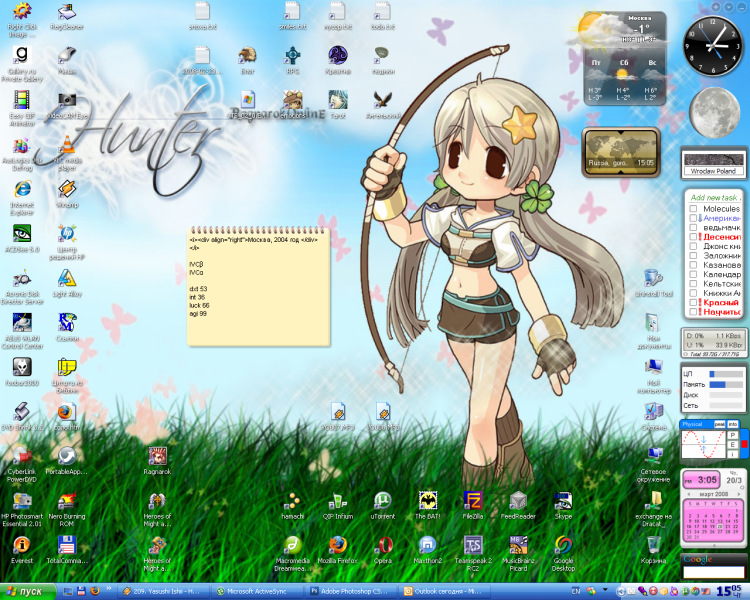Select info tab in Physical memory gadget

click(x=732, y=424)
